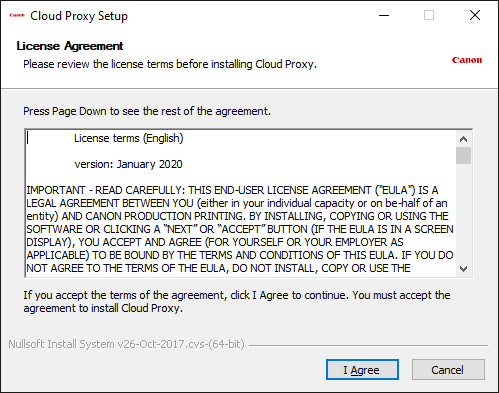The image size is (499, 393).
Task: Click the Nullsoft Install System version label
Action: click(127, 344)
